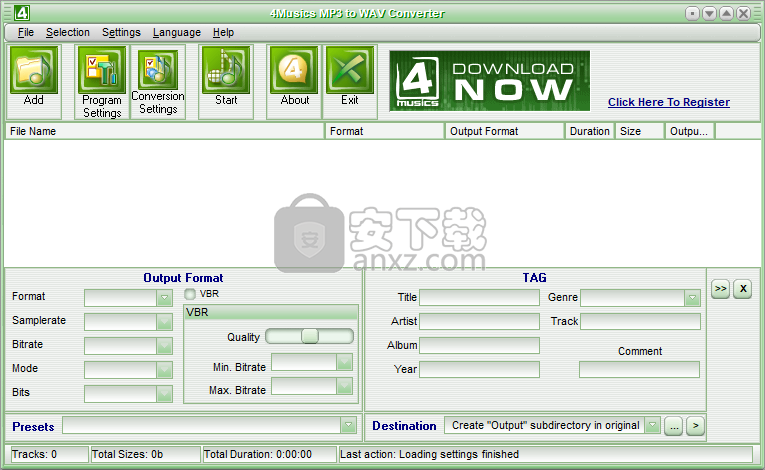765x470 pixels.
Task: Open the Destination dropdown arrow
Action: (652, 425)
